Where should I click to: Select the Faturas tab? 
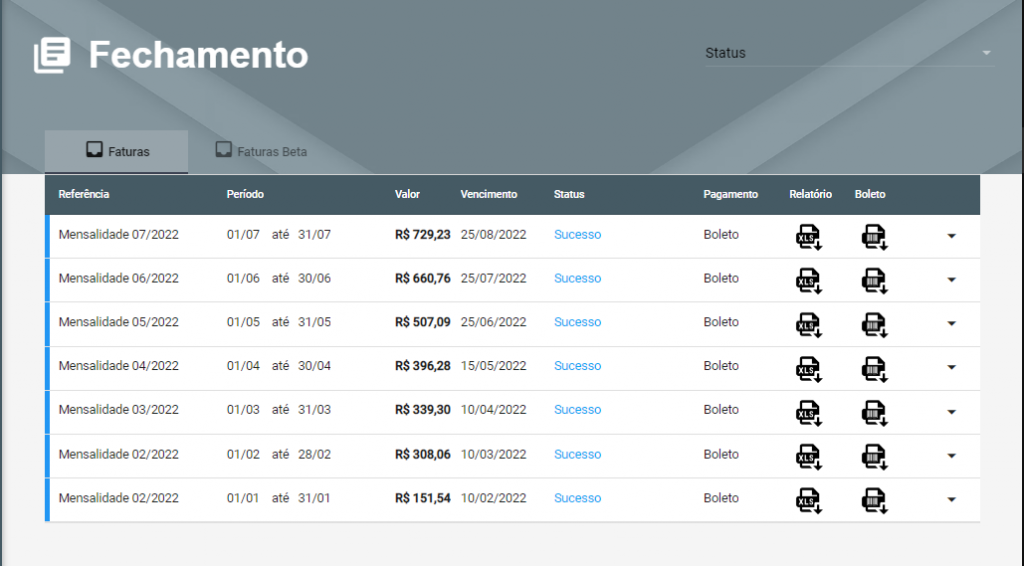click(117, 152)
